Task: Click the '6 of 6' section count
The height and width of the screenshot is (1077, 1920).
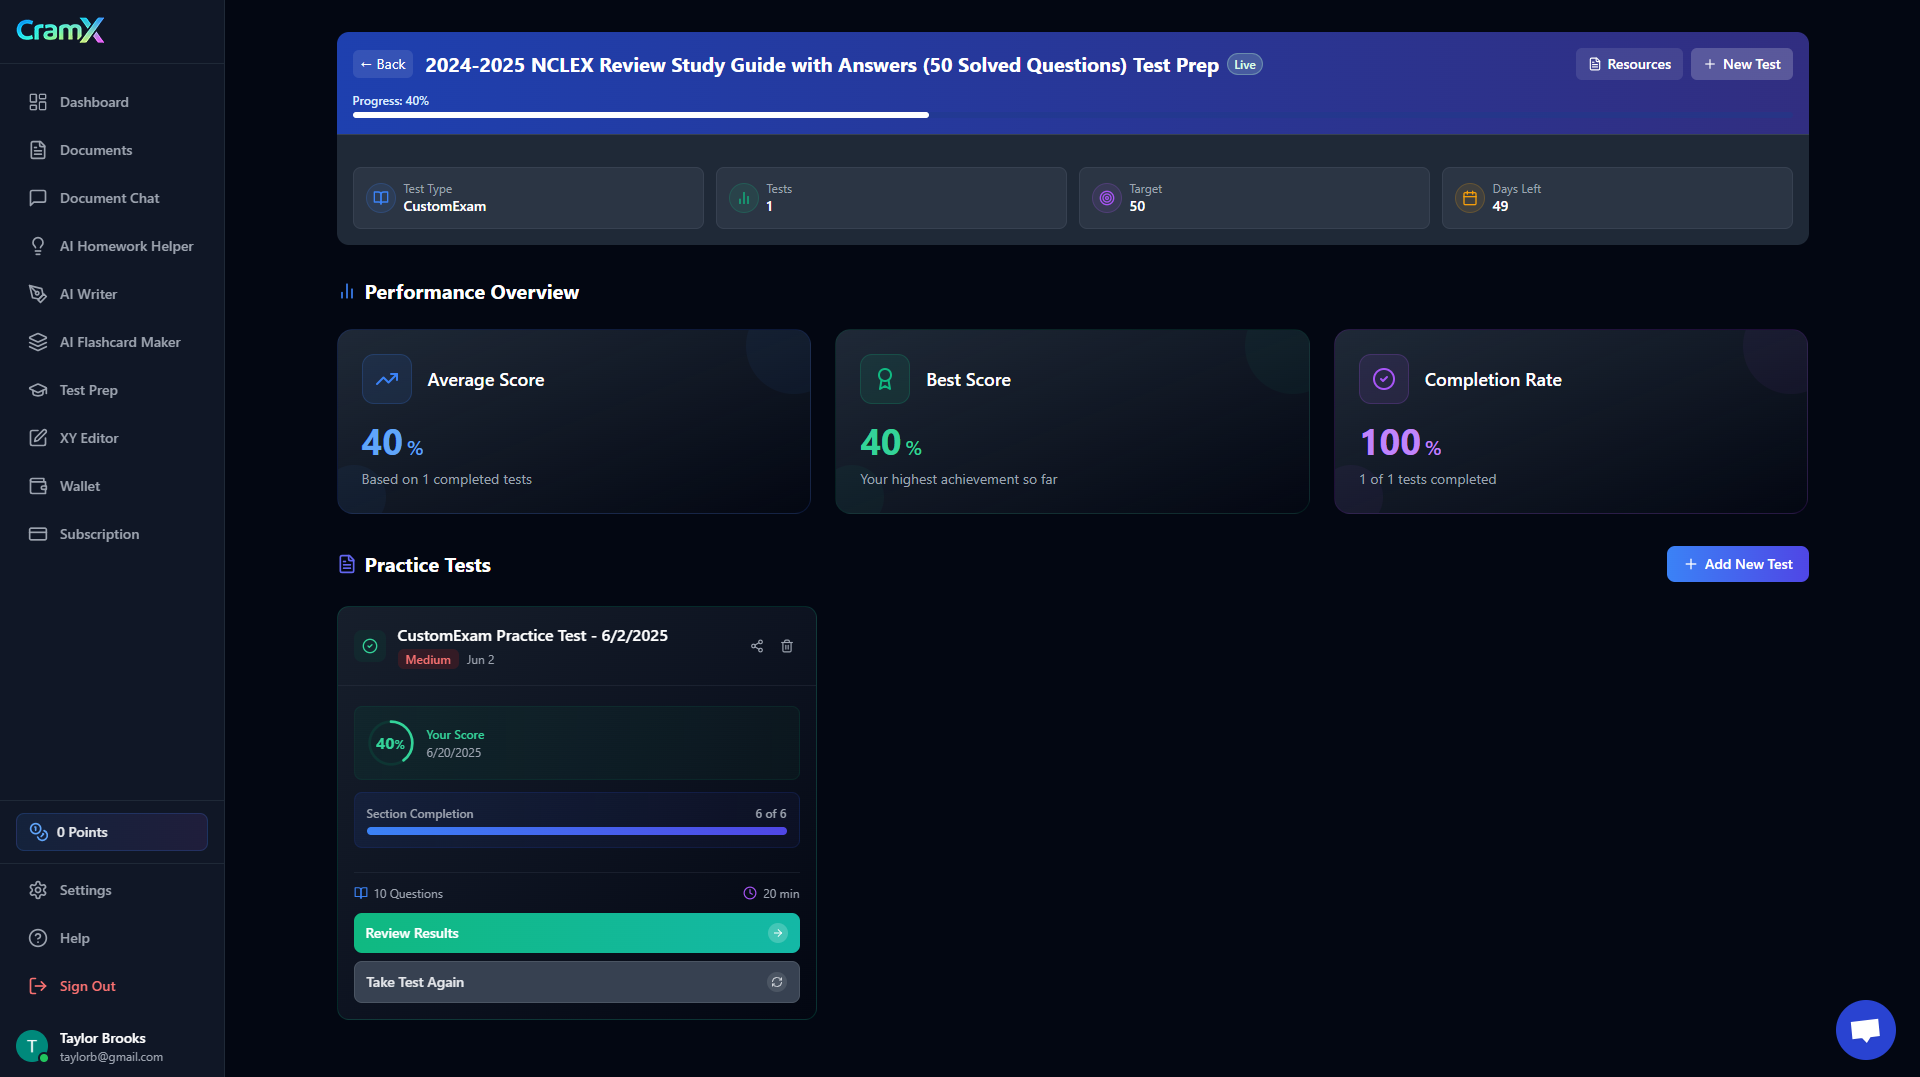Action: pos(771,814)
